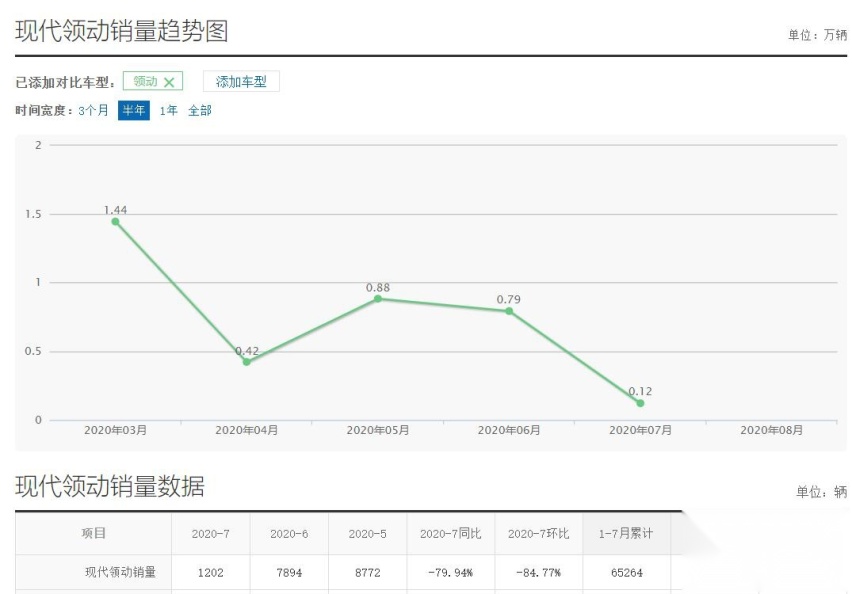Viewport: 852px width, 594px height.
Task: Click the 2020年03月 axis label
Action: pyautogui.click(x=115, y=430)
